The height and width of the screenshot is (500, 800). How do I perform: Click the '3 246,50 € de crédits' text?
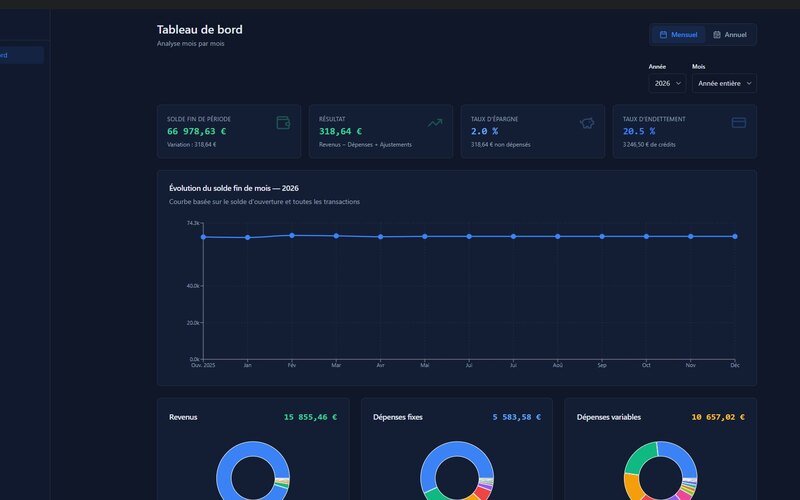pyautogui.click(x=649, y=144)
